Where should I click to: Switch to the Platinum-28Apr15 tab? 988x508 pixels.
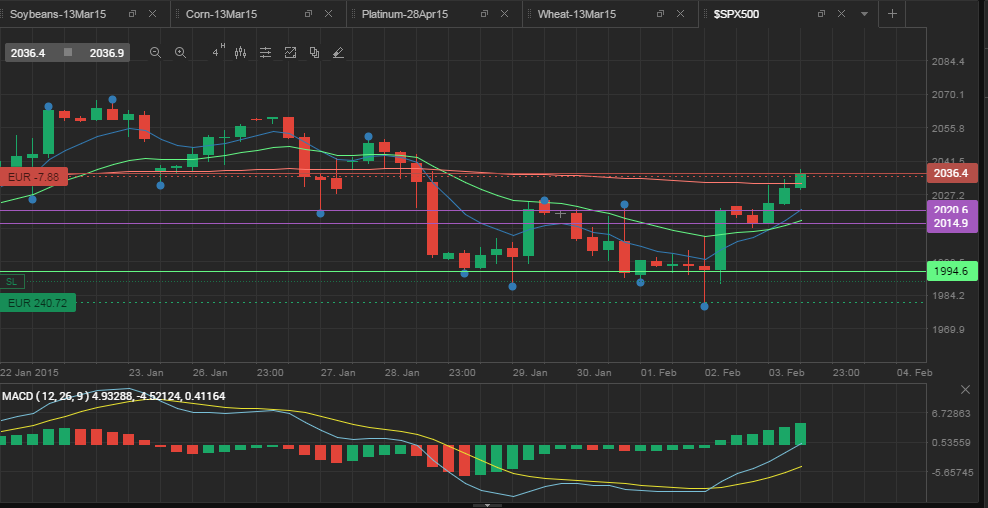(x=405, y=14)
